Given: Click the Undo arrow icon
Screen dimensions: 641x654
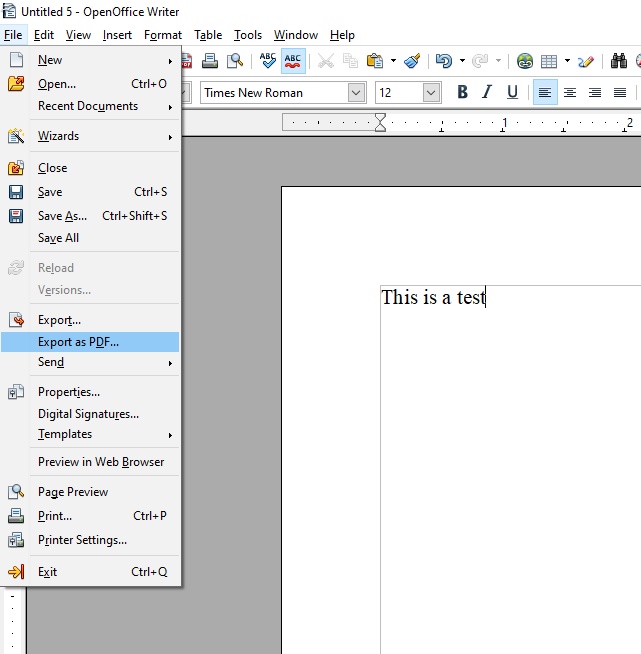Looking at the screenshot, I should [444, 61].
